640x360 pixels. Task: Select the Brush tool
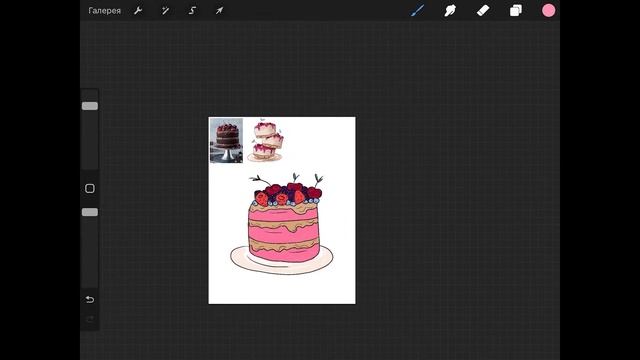[x=418, y=11]
